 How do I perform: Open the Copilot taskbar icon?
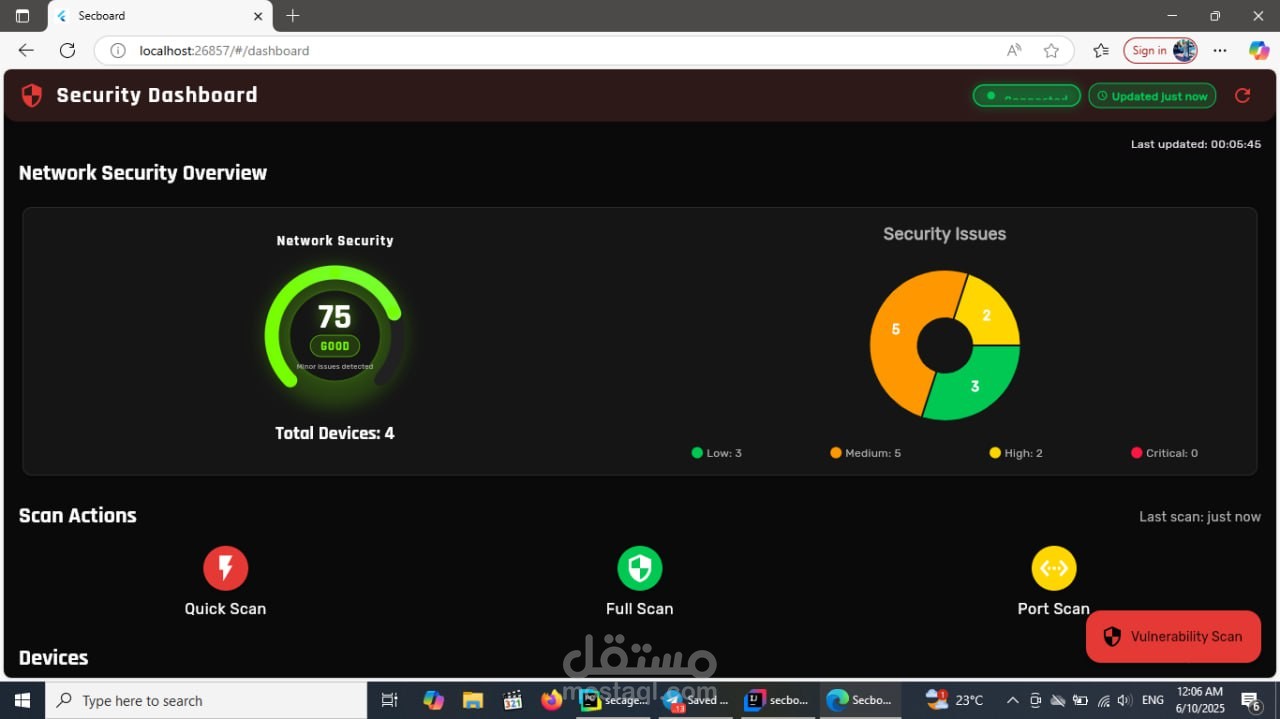[x=433, y=700]
